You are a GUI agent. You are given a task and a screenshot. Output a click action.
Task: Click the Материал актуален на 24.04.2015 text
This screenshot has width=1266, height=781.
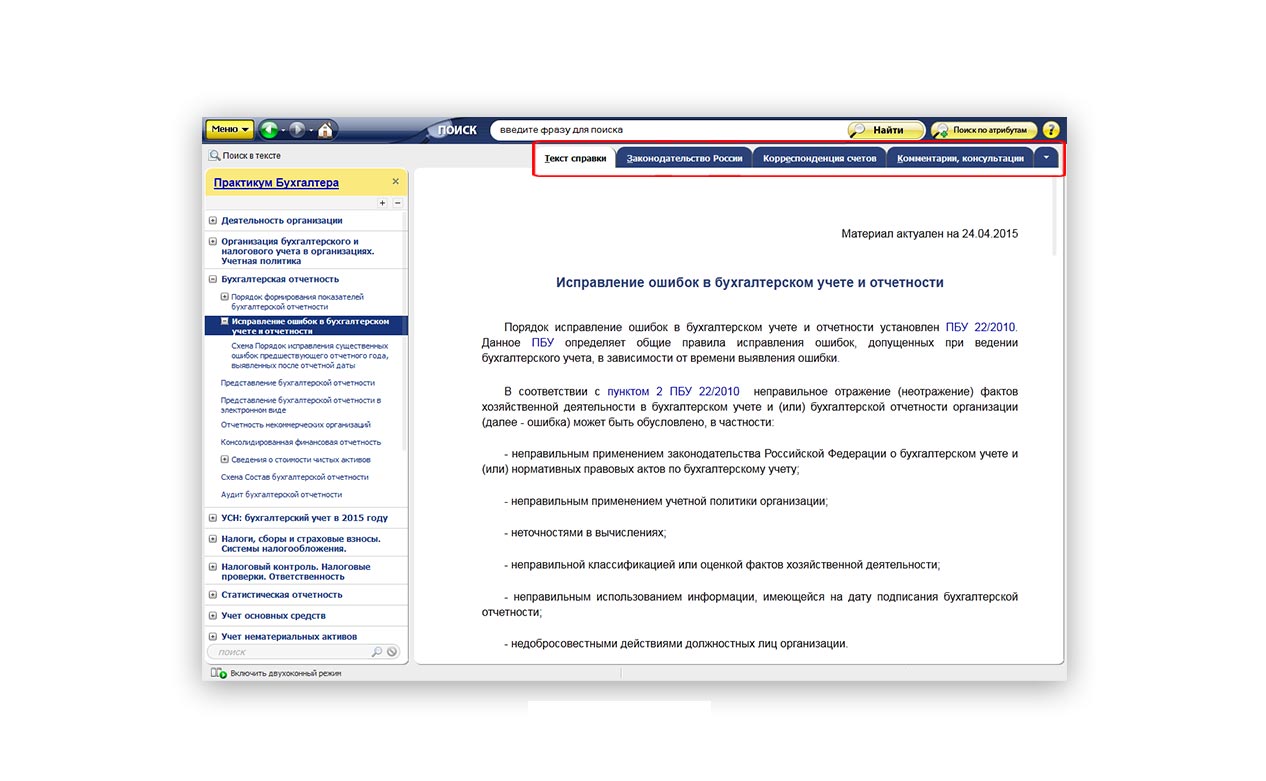click(930, 234)
